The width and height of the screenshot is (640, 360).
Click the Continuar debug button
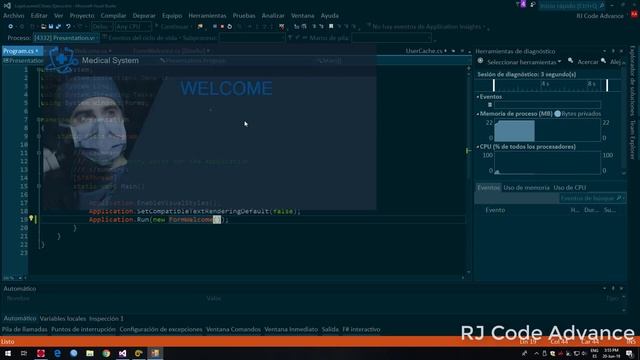(172, 27)
